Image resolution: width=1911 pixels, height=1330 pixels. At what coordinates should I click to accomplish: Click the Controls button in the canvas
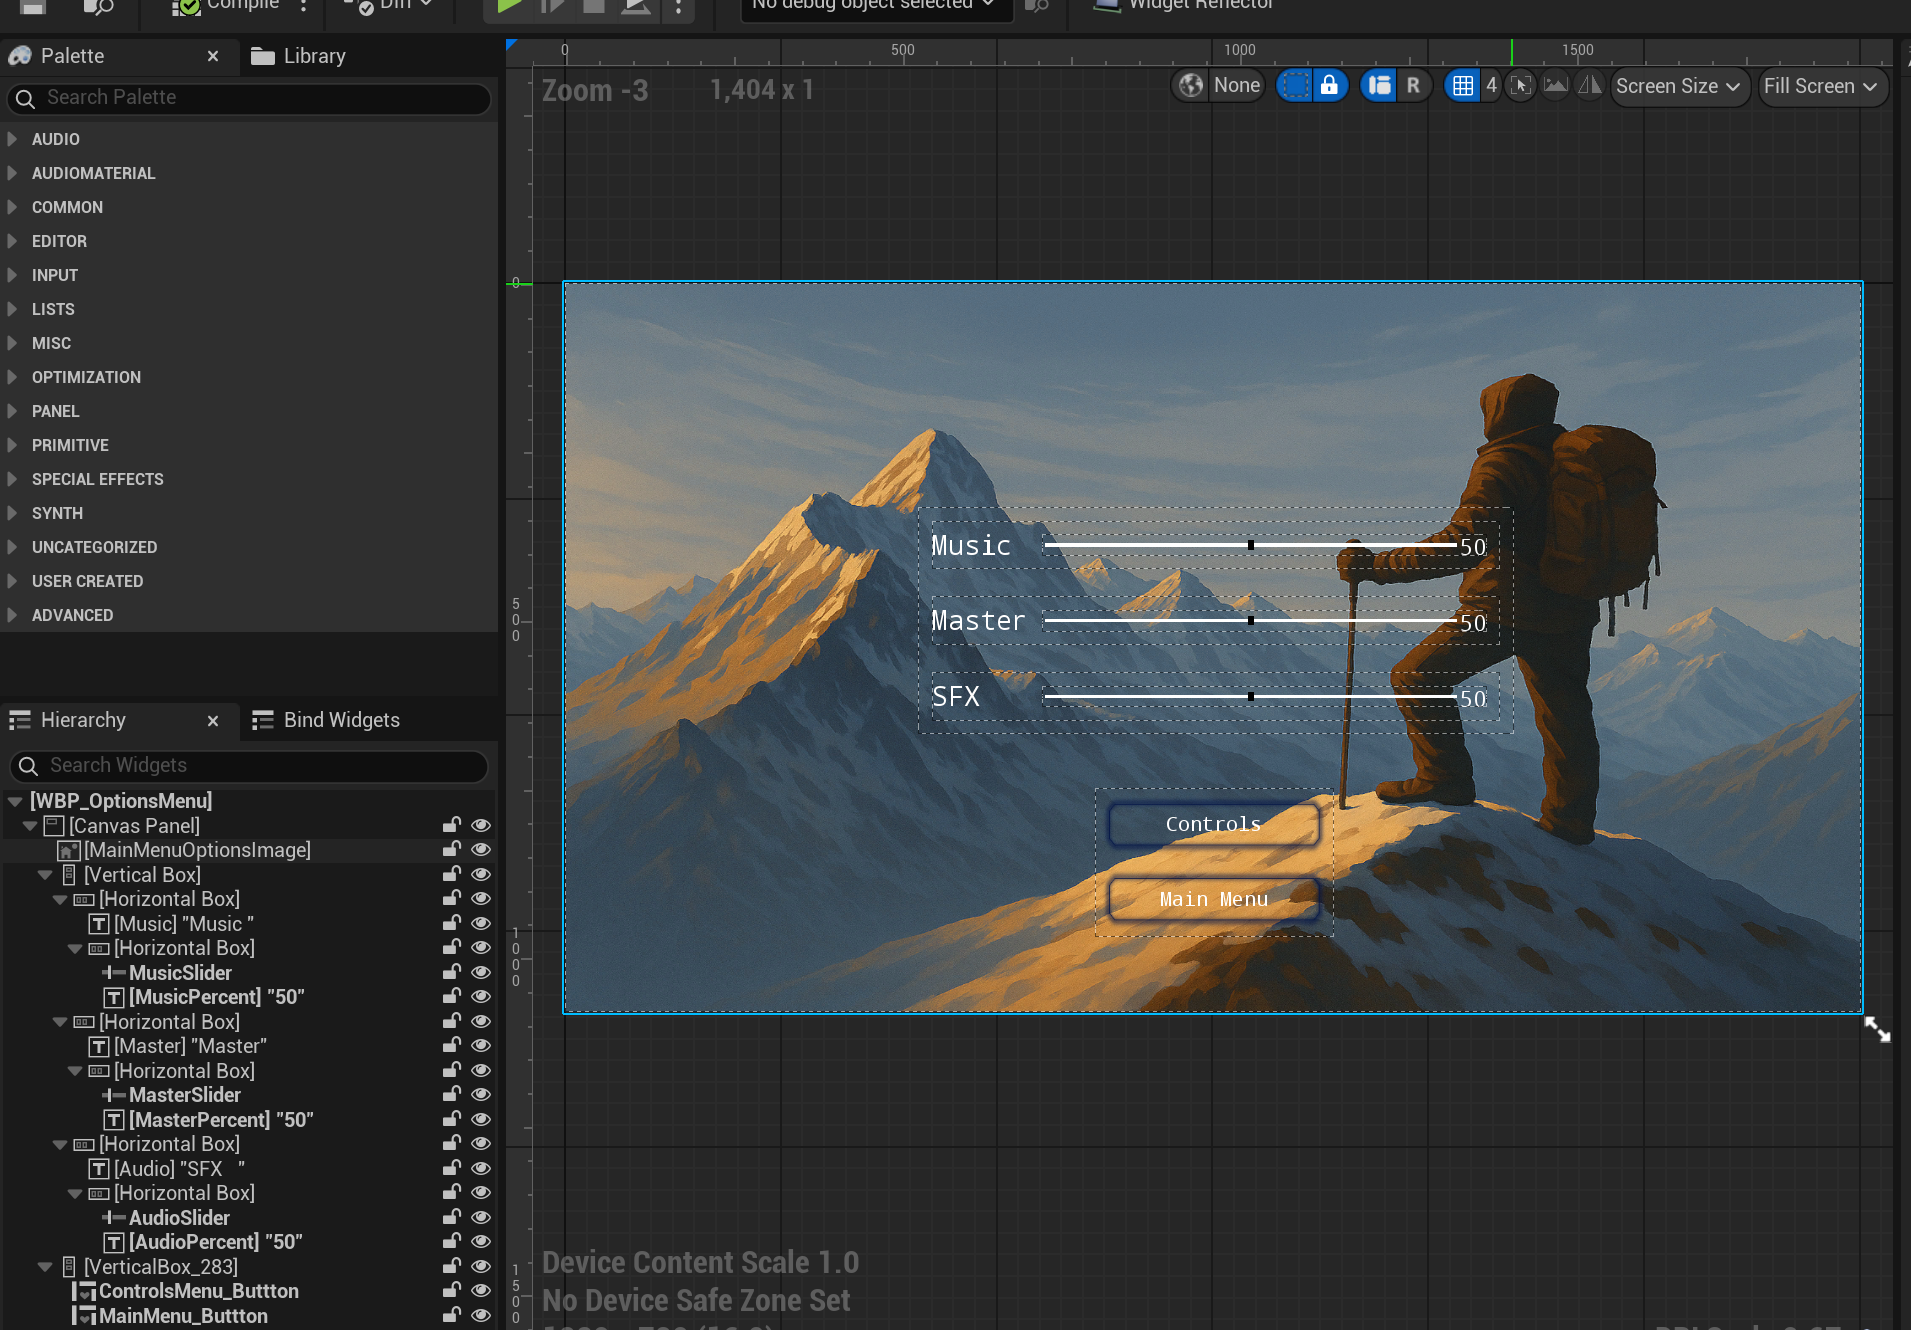pyautogui.click(x=1213, y=824)
